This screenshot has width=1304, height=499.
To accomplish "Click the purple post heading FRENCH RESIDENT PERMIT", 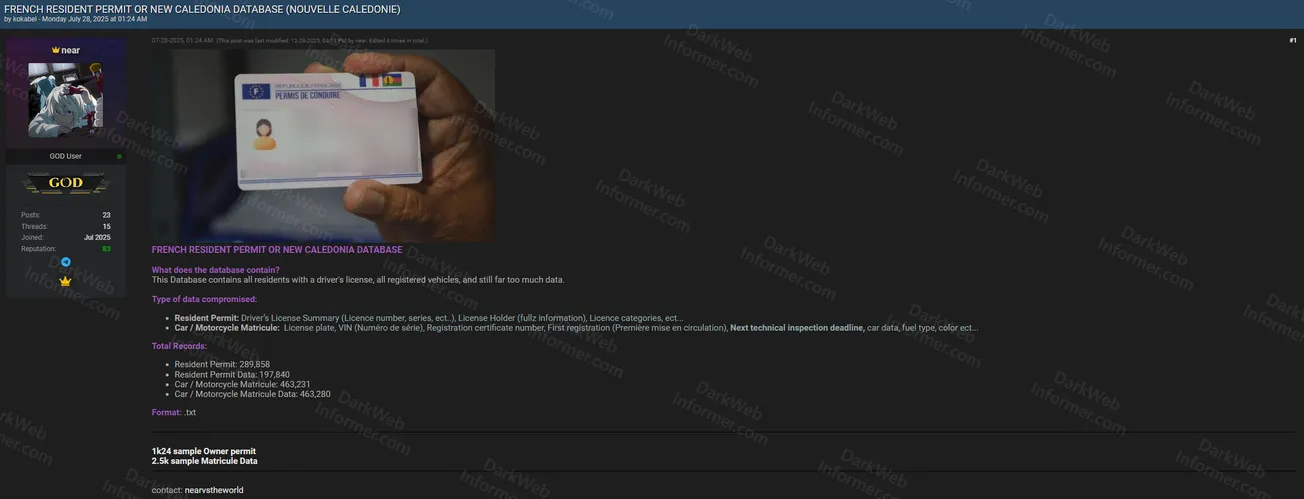I will coord(277,250).
